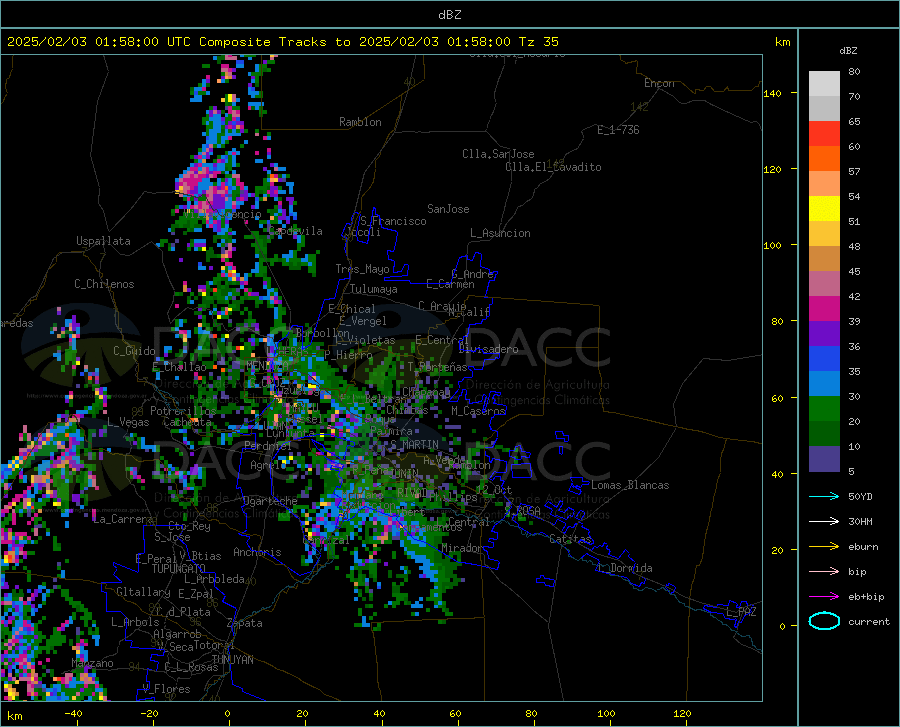This screenshot has height=727, width=900.
Task: Click the 'Tz 35' threshold text
Action: point(539,42)
